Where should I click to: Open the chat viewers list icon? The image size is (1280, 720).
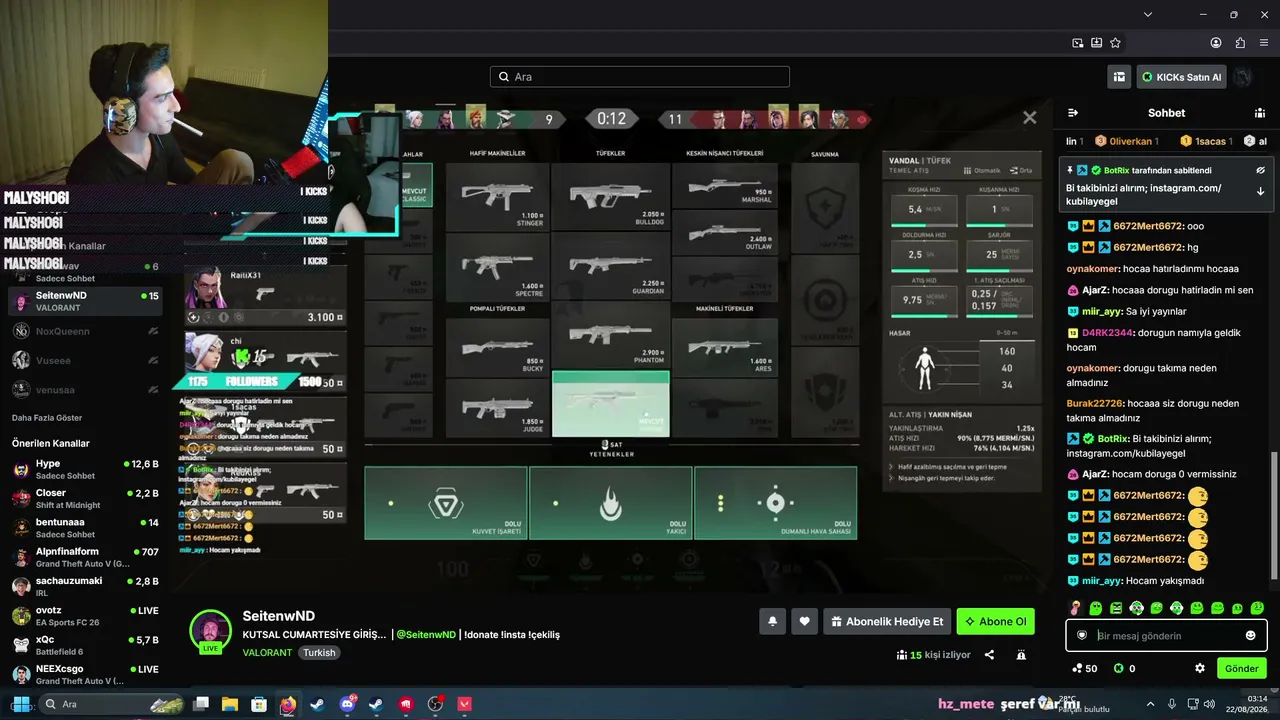pyautogui.click(x=1260, y=113)
